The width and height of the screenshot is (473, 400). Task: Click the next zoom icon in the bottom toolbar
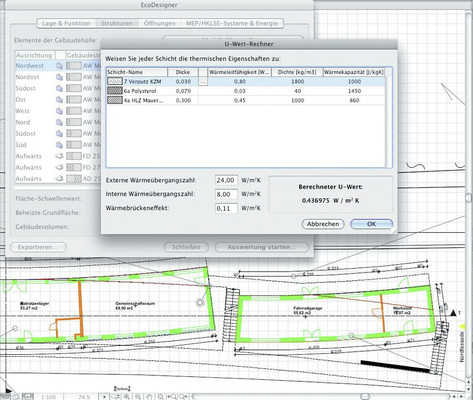point(183,397)
